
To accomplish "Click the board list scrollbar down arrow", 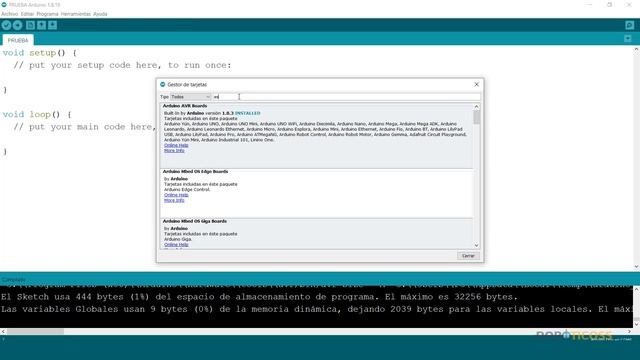I will [x=476, y=245].
